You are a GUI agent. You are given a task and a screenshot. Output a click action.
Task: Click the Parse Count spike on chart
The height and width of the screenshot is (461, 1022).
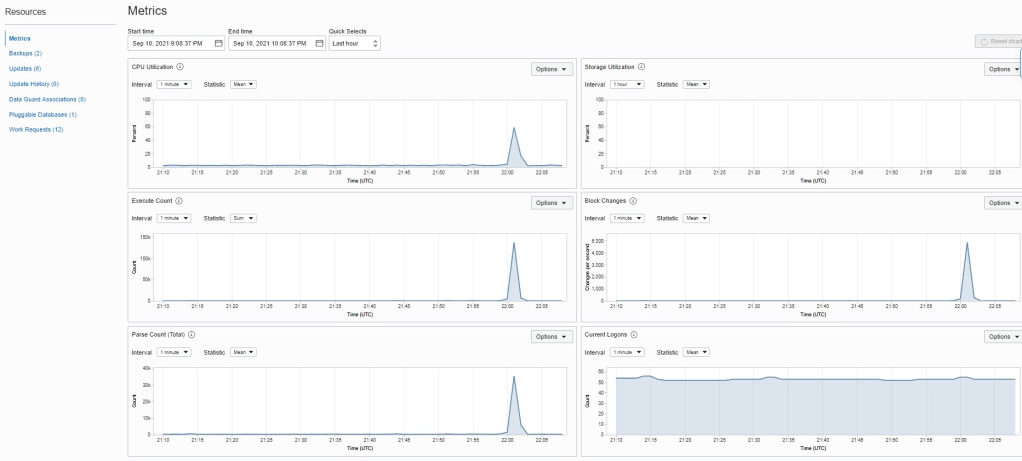514,377
